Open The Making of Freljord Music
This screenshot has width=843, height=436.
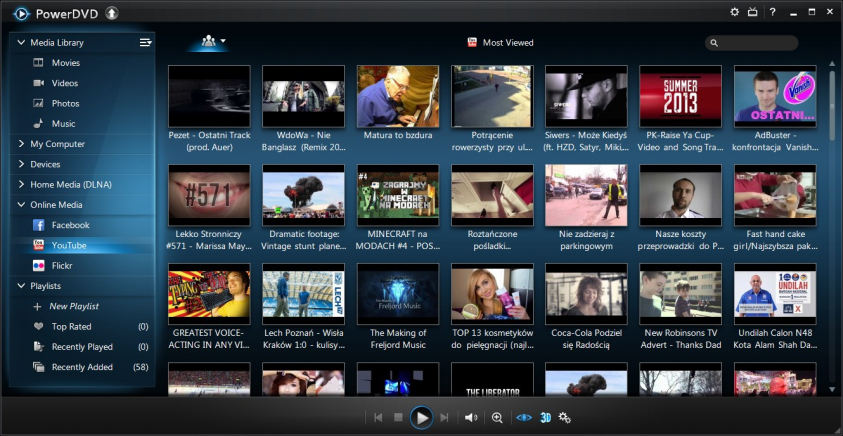pyautogui.click(x=398, y=294)
